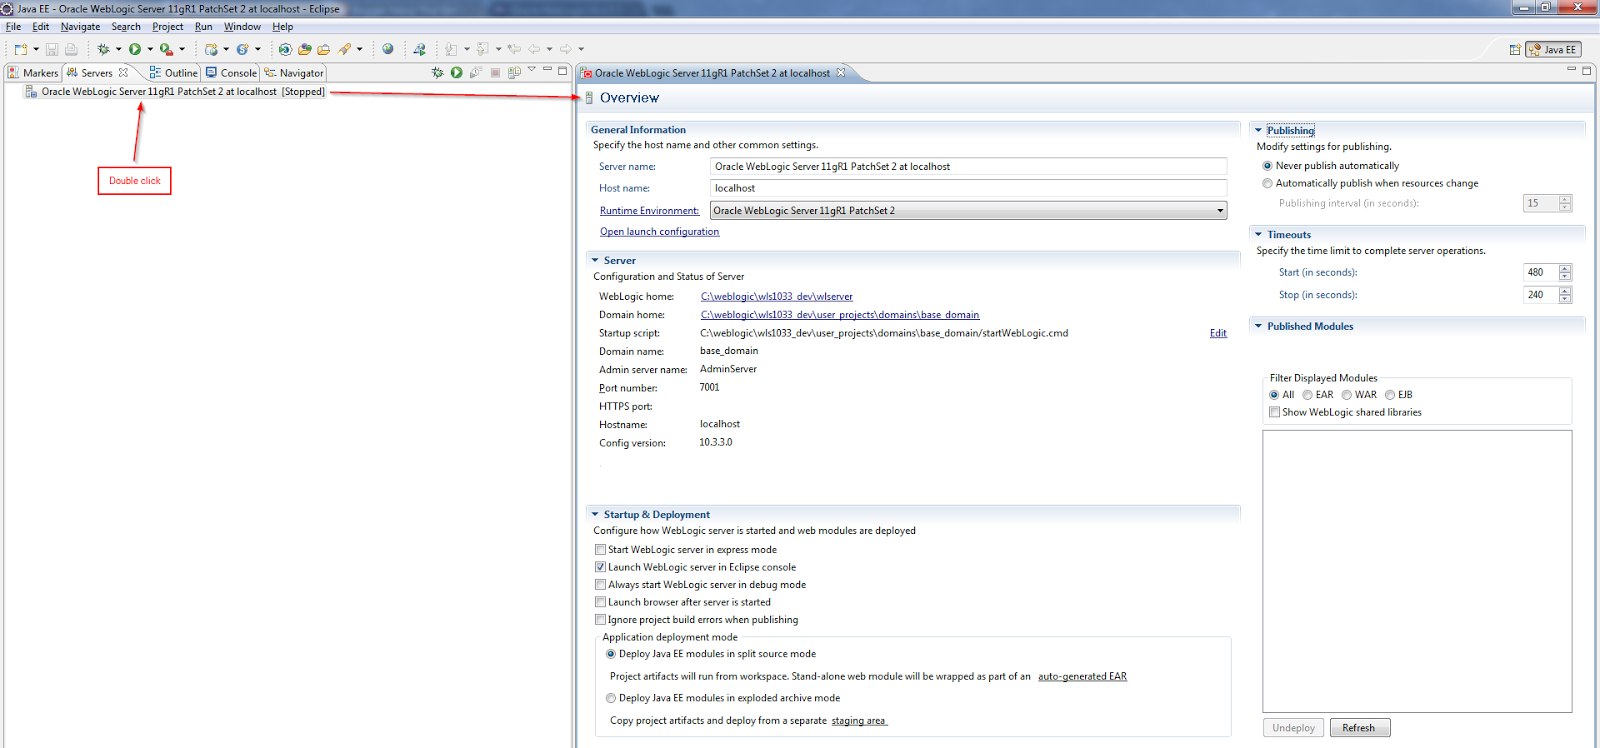1600x748 pixels.
Task: Close the Servers tab with its X
Action: (x=123, y=72)
